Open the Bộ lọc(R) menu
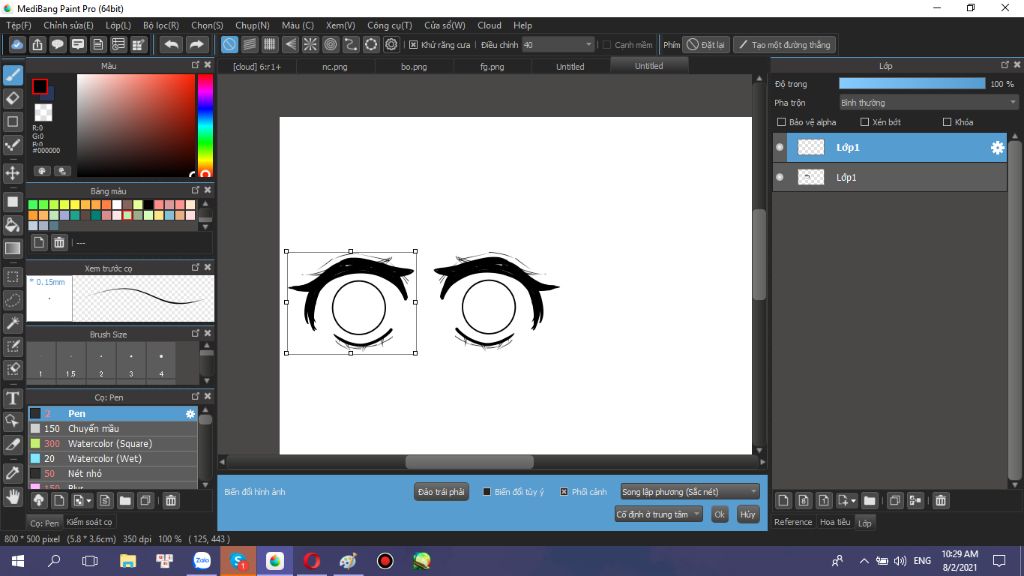The width and height of the screenshot is (1024, 576). 161,25
